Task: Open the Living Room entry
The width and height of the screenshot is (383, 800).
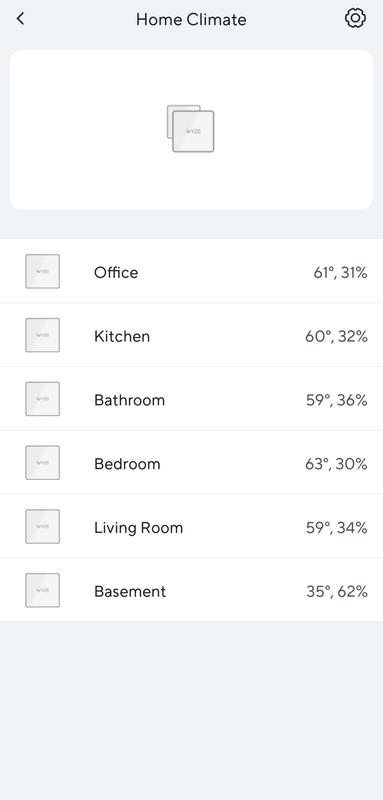Action: (191, 526)
